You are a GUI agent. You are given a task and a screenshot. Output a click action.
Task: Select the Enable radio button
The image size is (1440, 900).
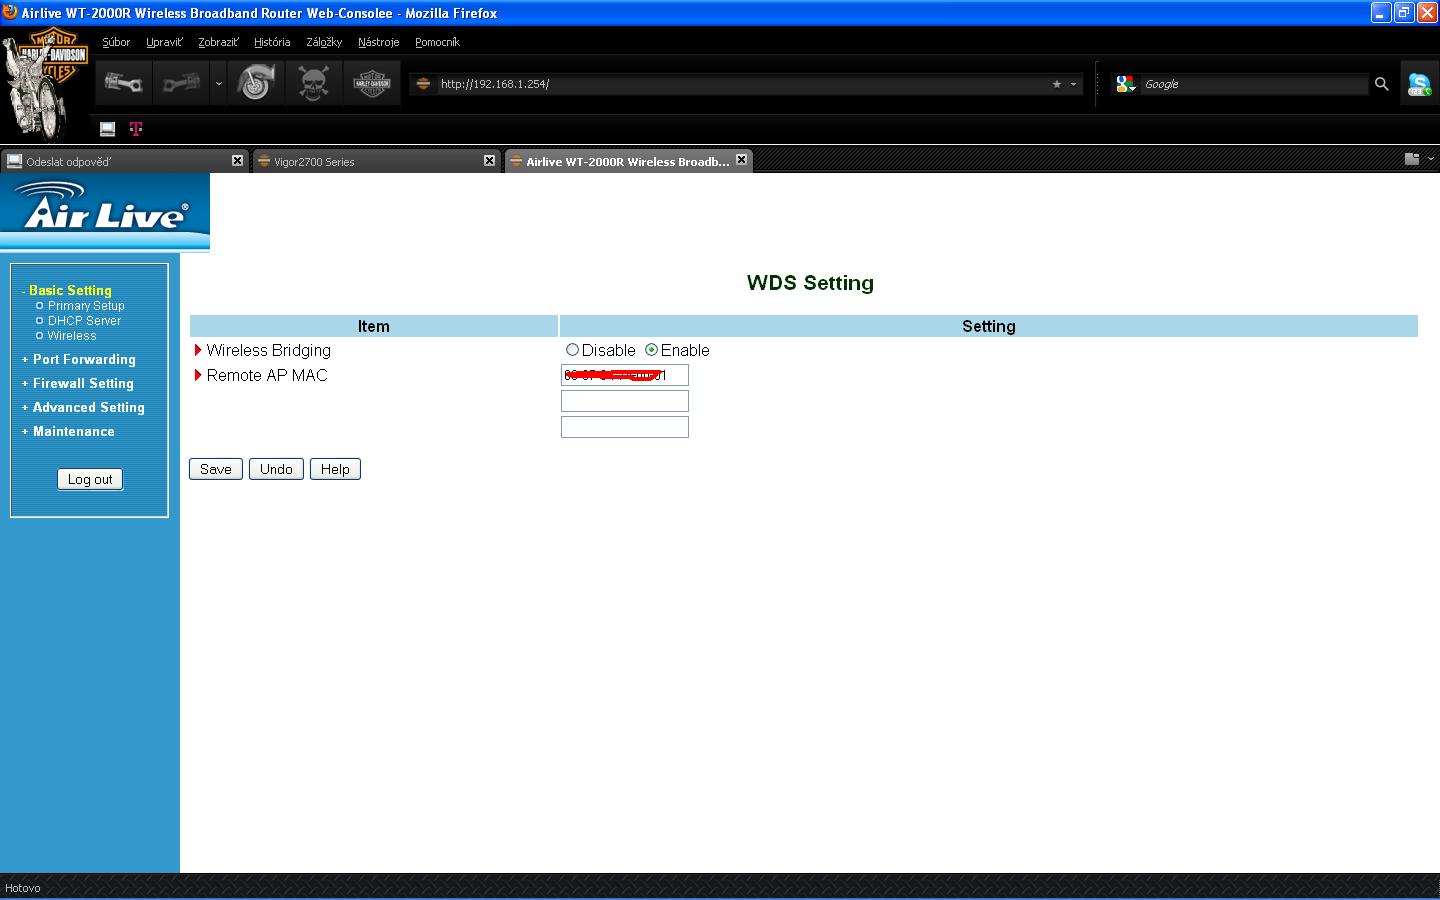pos(651,350)
